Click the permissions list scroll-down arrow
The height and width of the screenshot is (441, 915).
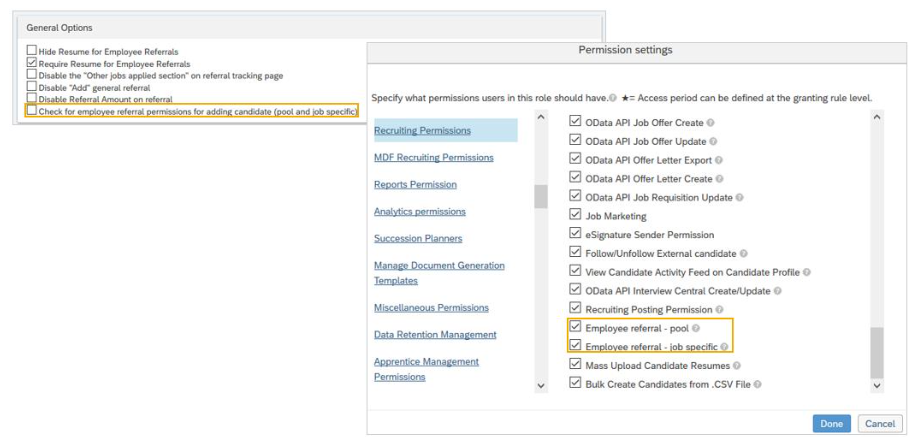[876, 385]
